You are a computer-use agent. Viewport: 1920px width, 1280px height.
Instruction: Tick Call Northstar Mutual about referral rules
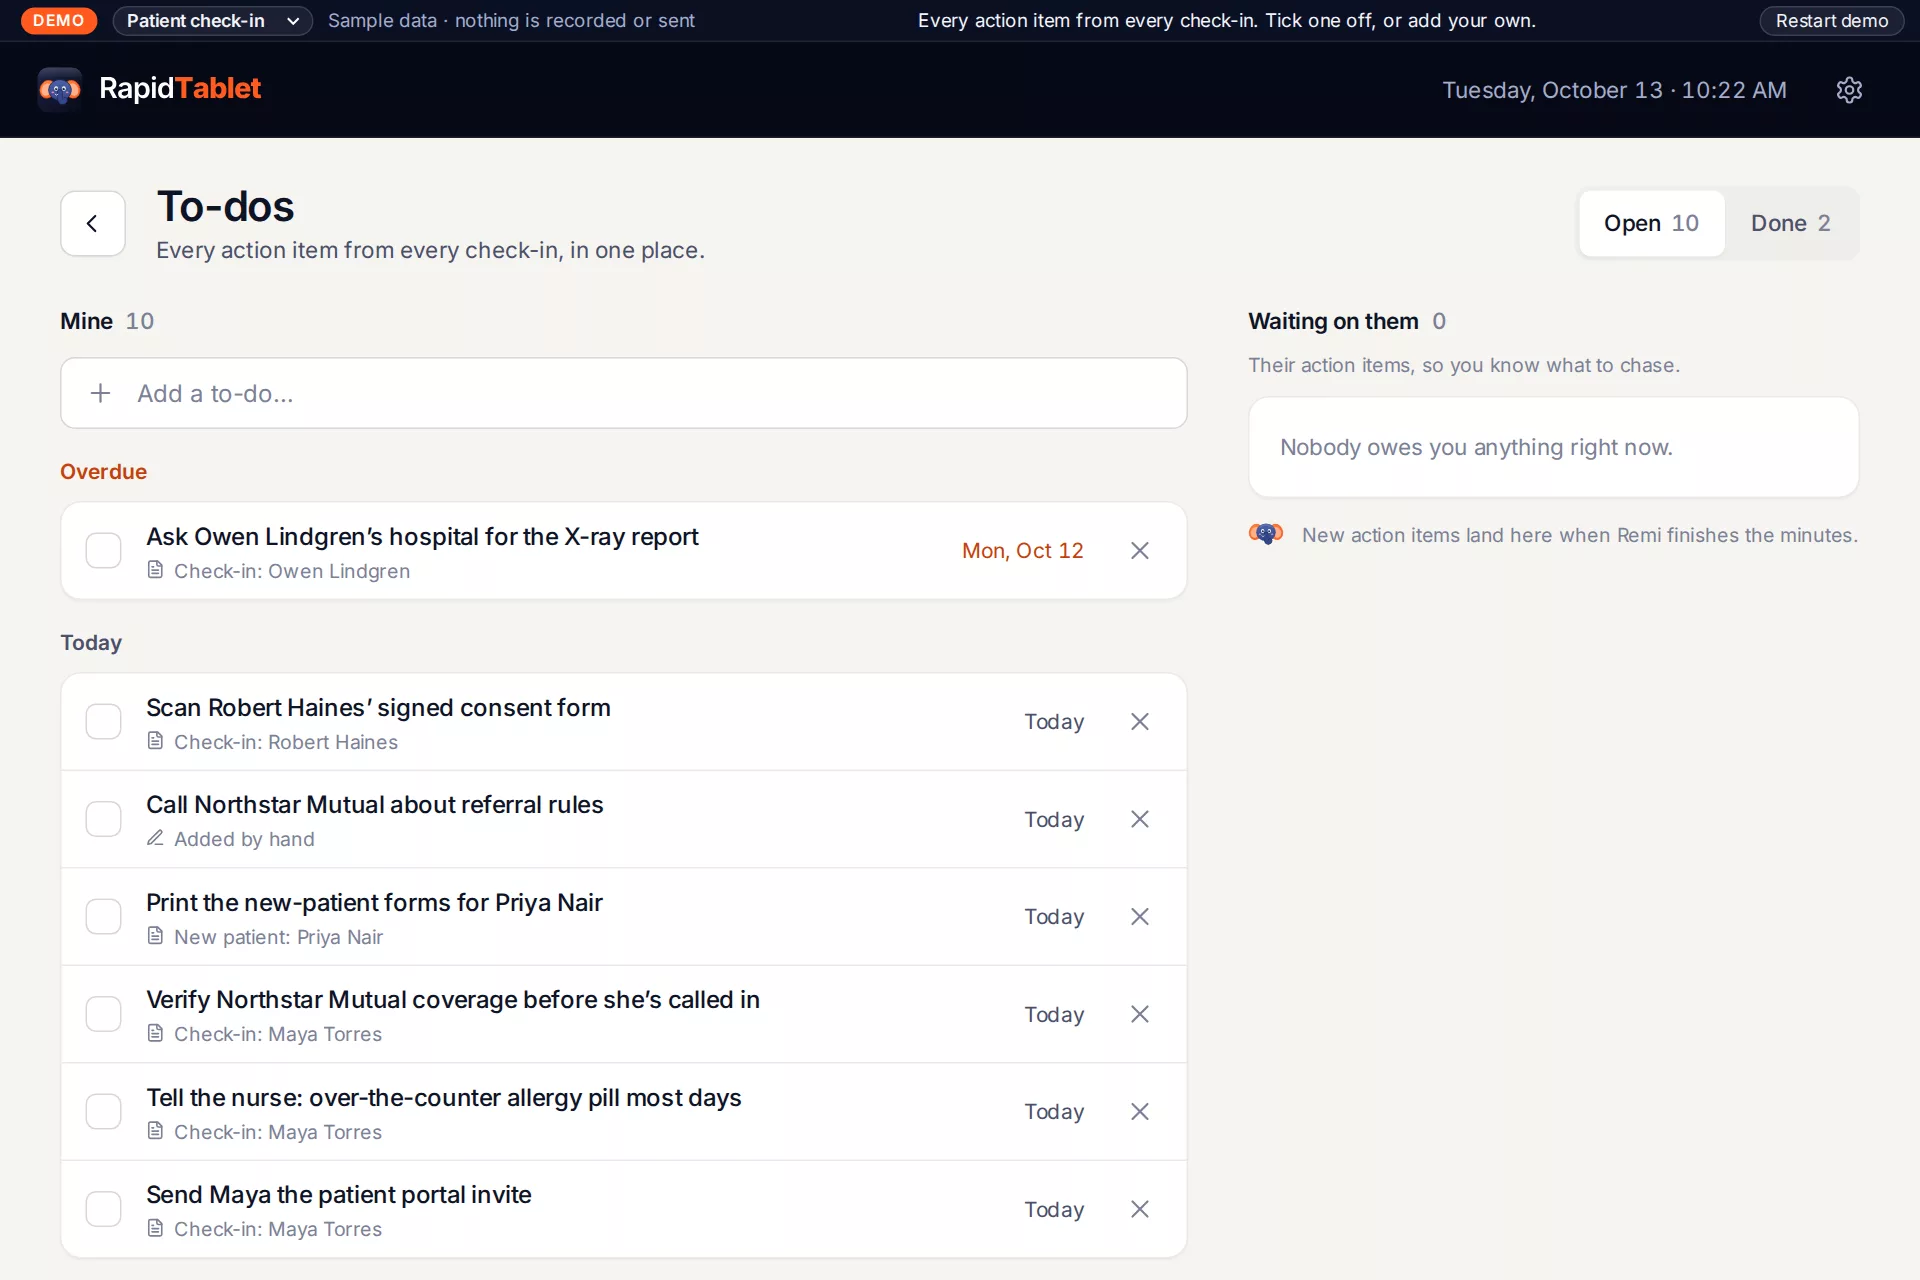point(103,819)
